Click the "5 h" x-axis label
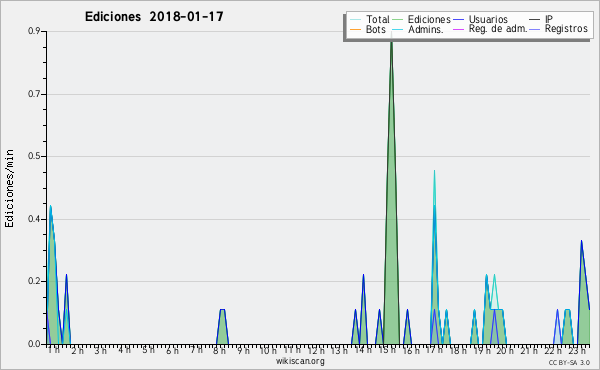The height and width of the screenshot is (370, 600). 148,350
